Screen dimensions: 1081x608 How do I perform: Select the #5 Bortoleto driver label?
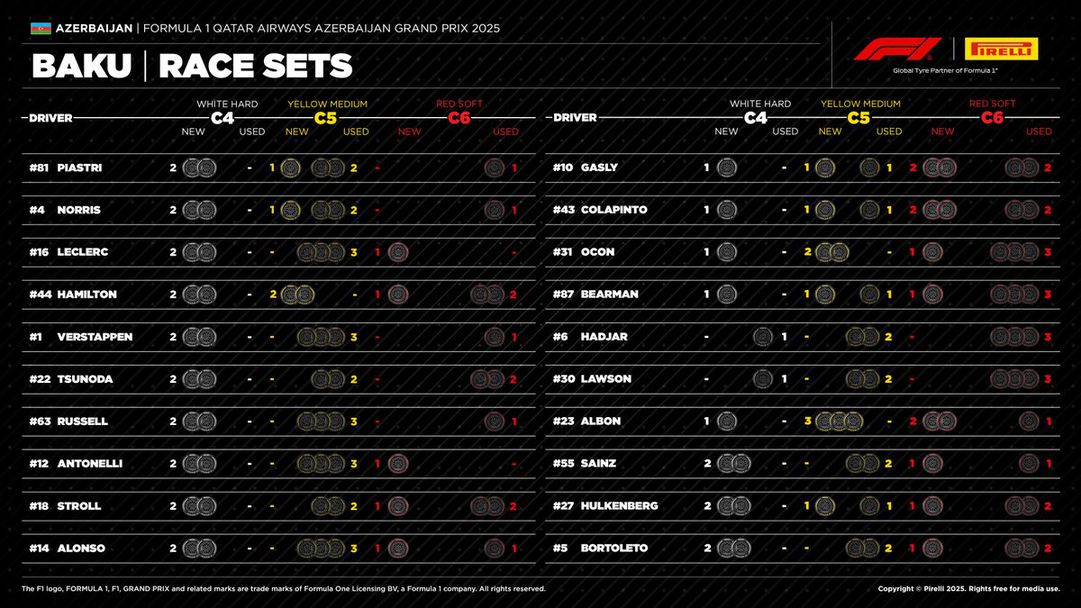point(600,548)
